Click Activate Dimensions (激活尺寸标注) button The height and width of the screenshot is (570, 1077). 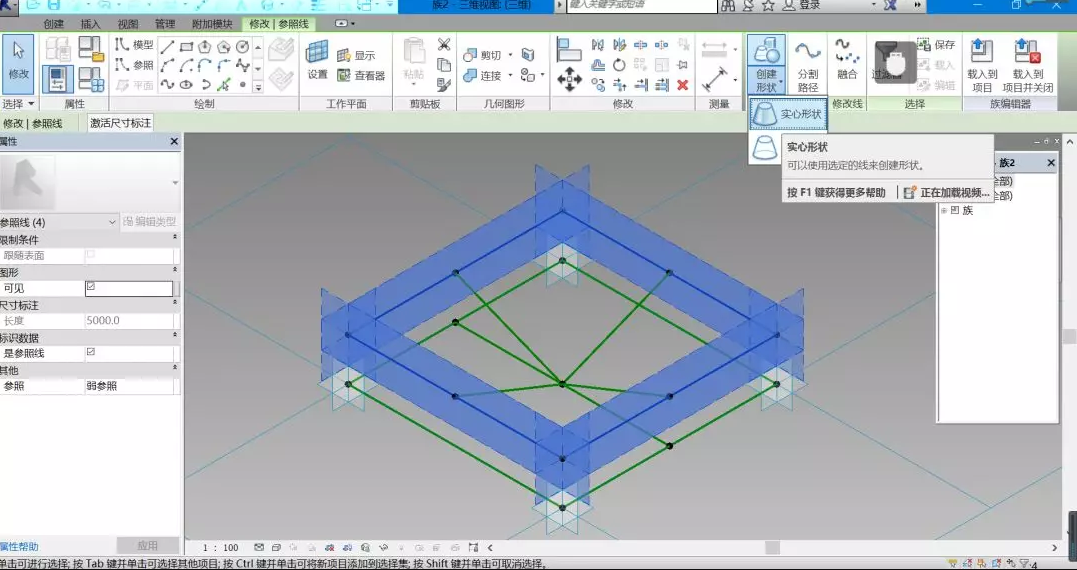[121, 123]
